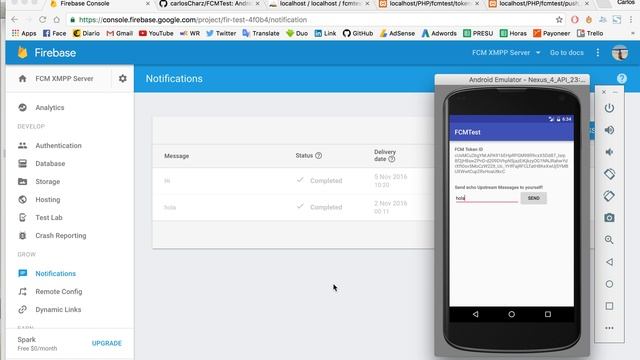Click the Message column header
This screenshot has height=360, width=640.
tap(176, 156)
